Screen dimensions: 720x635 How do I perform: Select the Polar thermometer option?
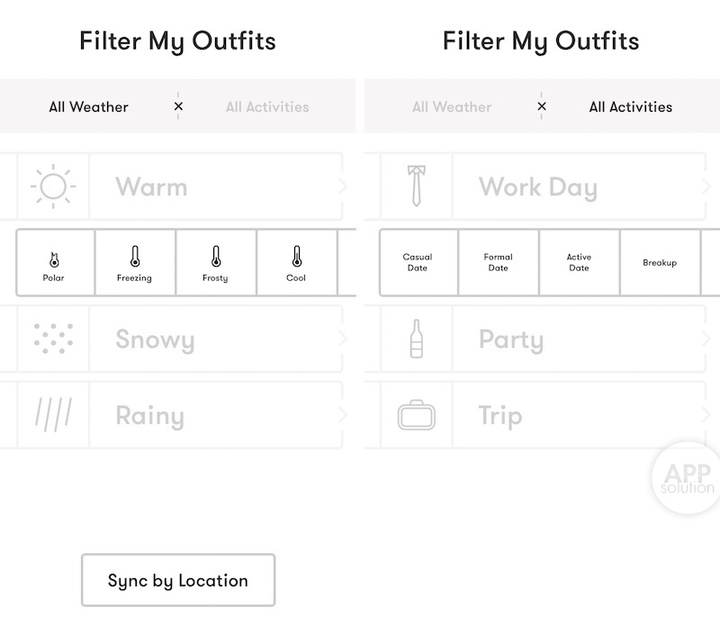[54, 263]
